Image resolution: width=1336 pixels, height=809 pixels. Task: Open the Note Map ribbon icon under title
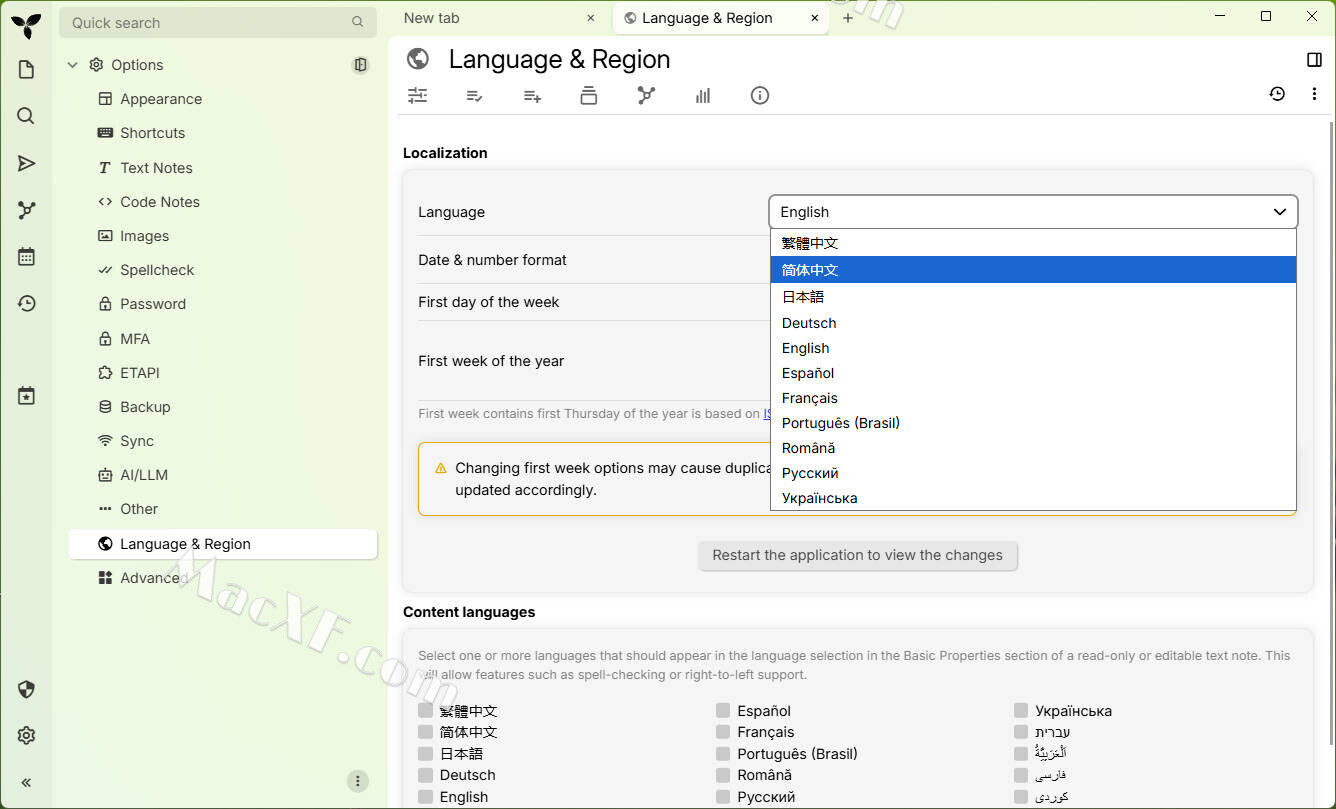coord(646,96)
